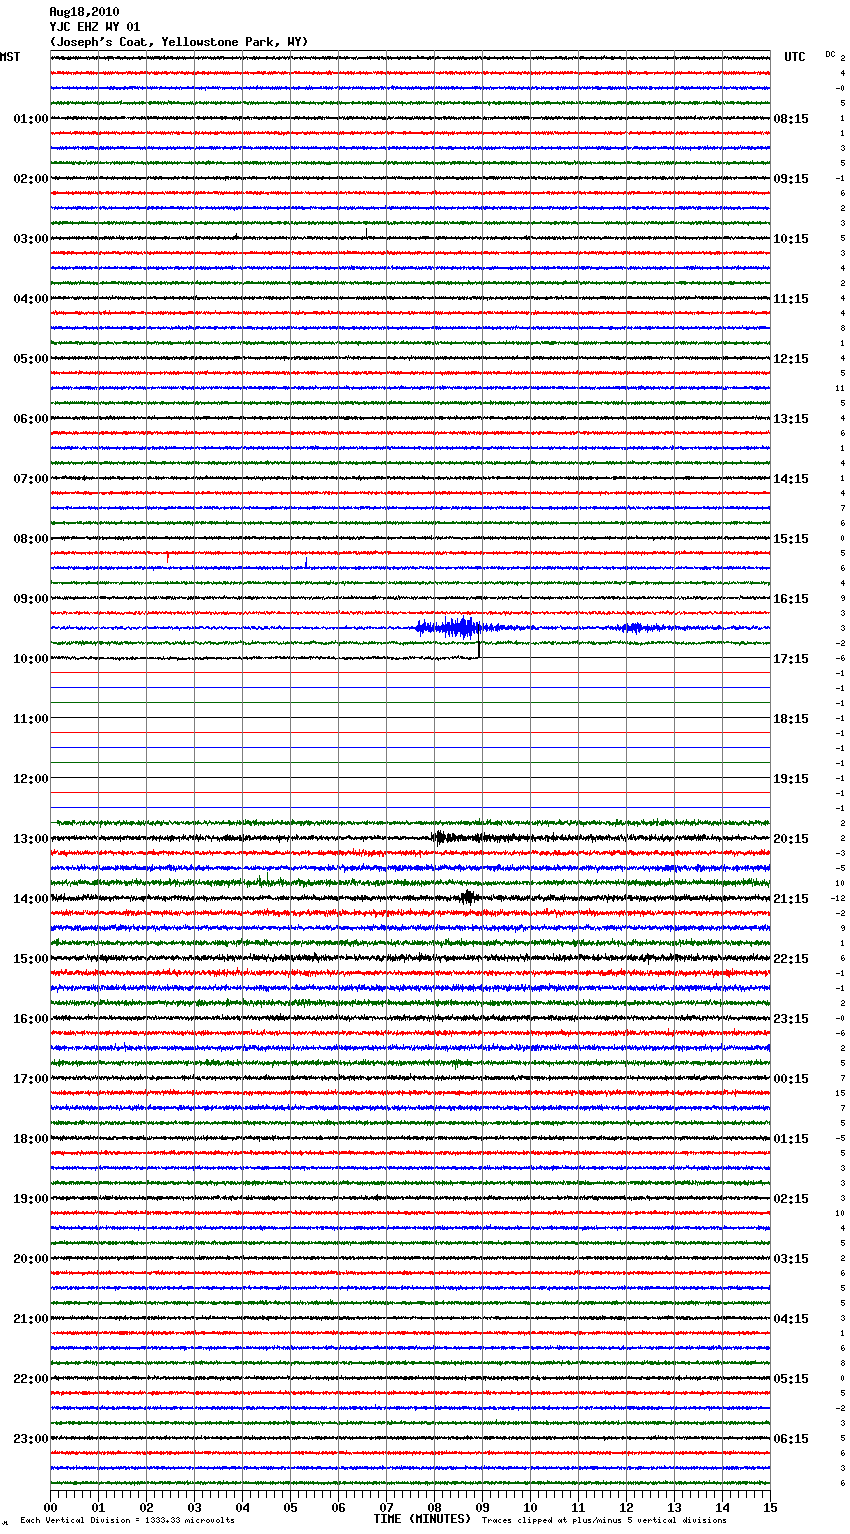The width and height of the screenshot is (850, 1534).
Task: Click the MST column header
Action: click(x=10, y=57)
